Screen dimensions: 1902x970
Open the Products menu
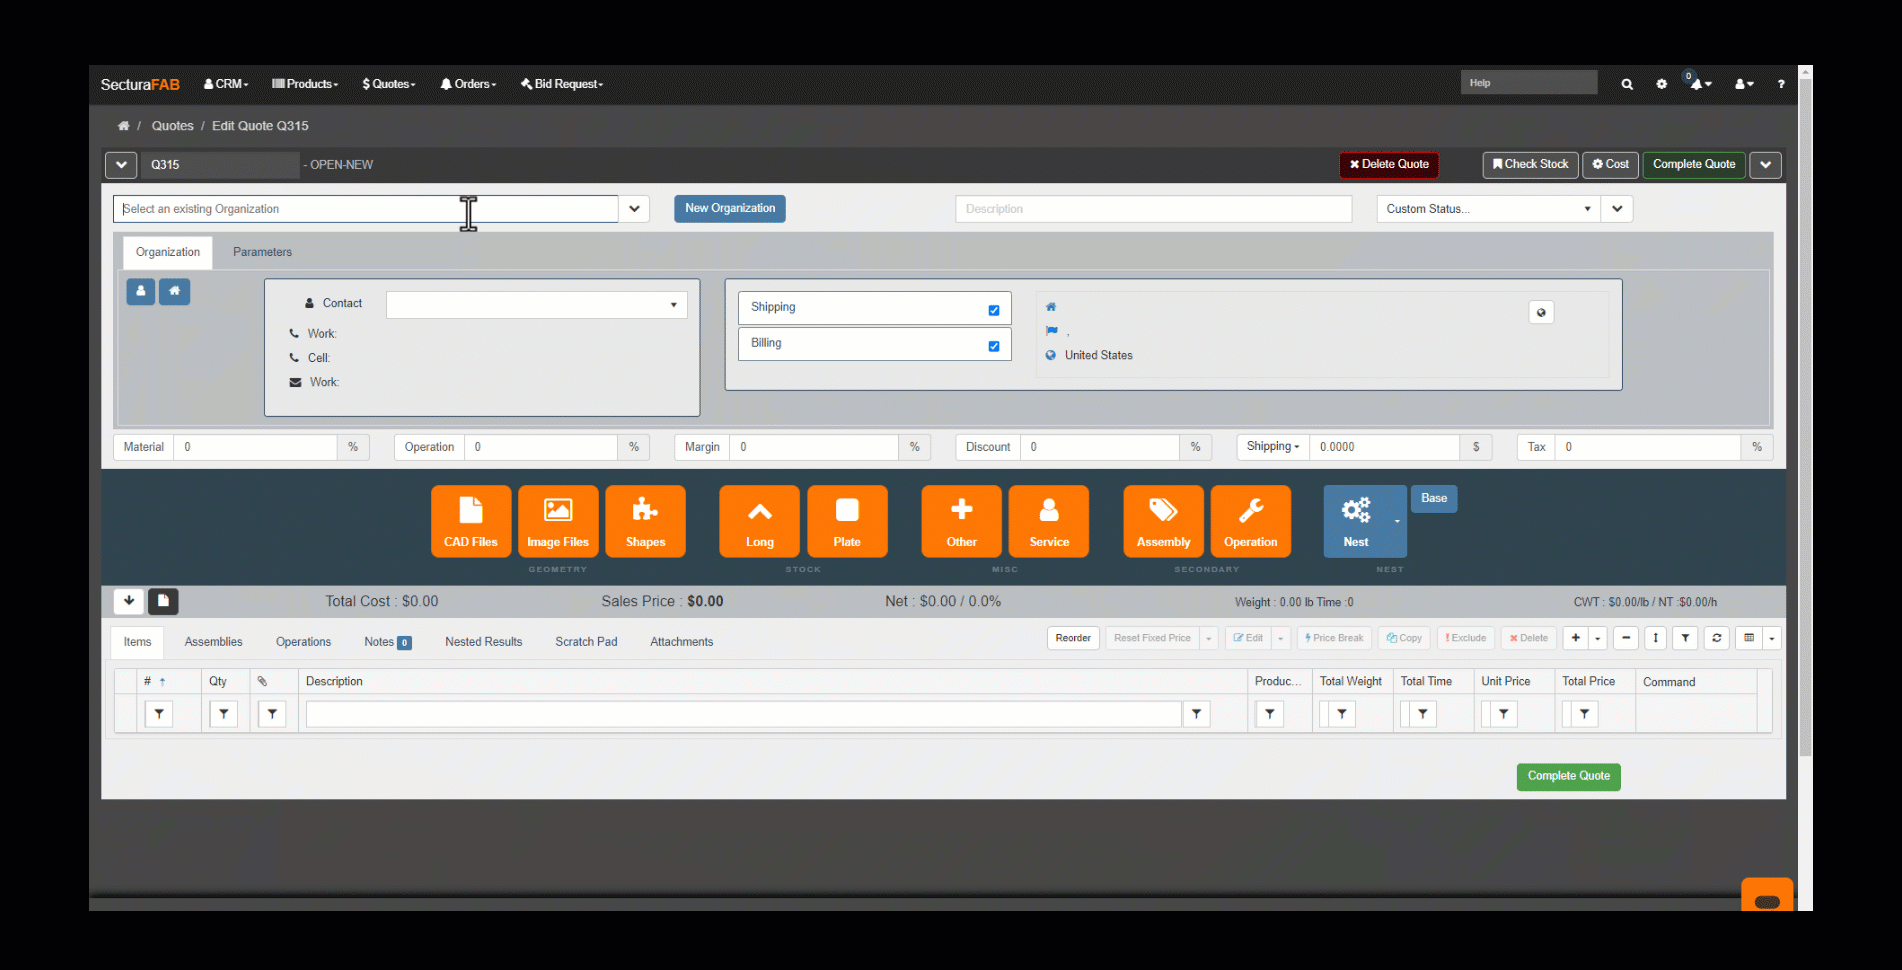(x=306, y=84)
